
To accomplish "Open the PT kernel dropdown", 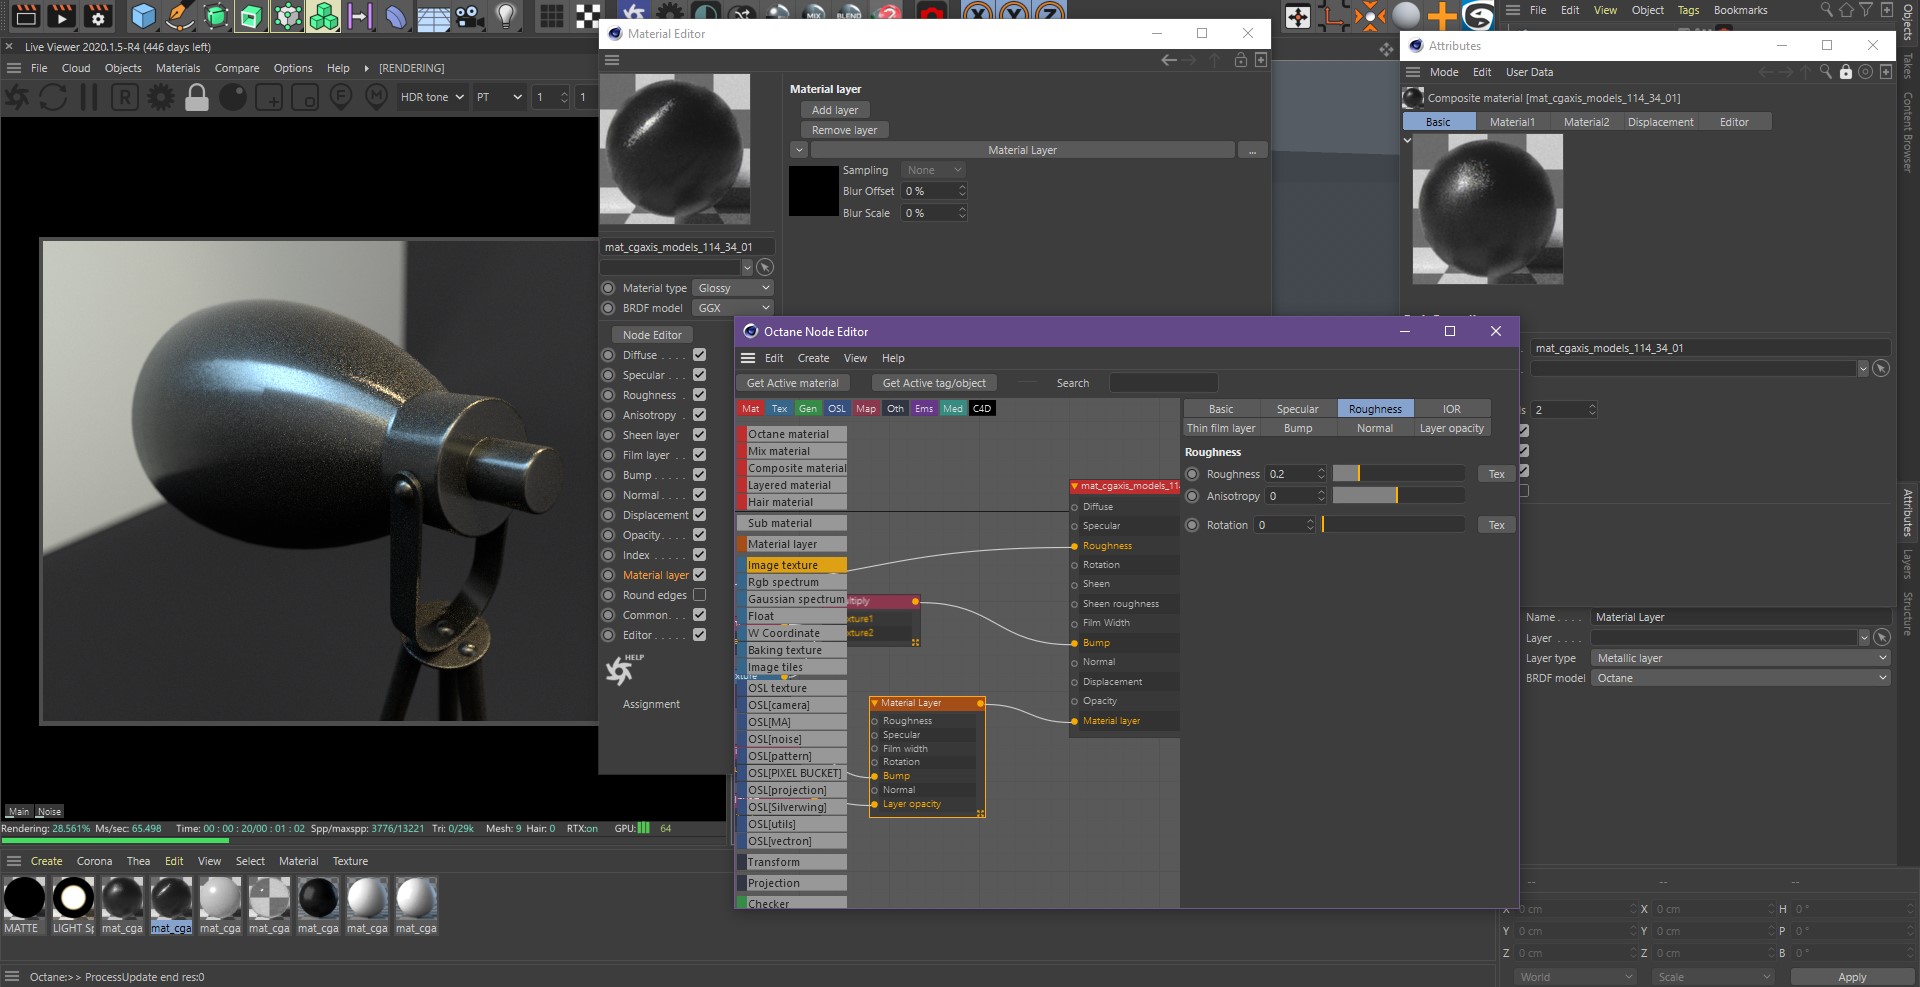I will click(499, 97).
